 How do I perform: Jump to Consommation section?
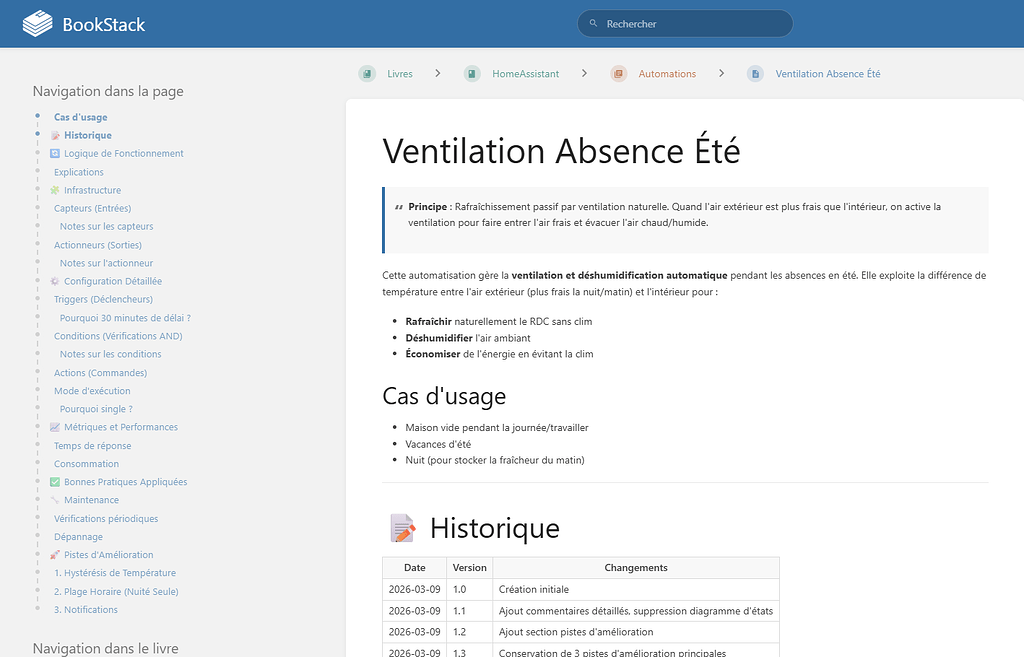[x=86, y=464]
